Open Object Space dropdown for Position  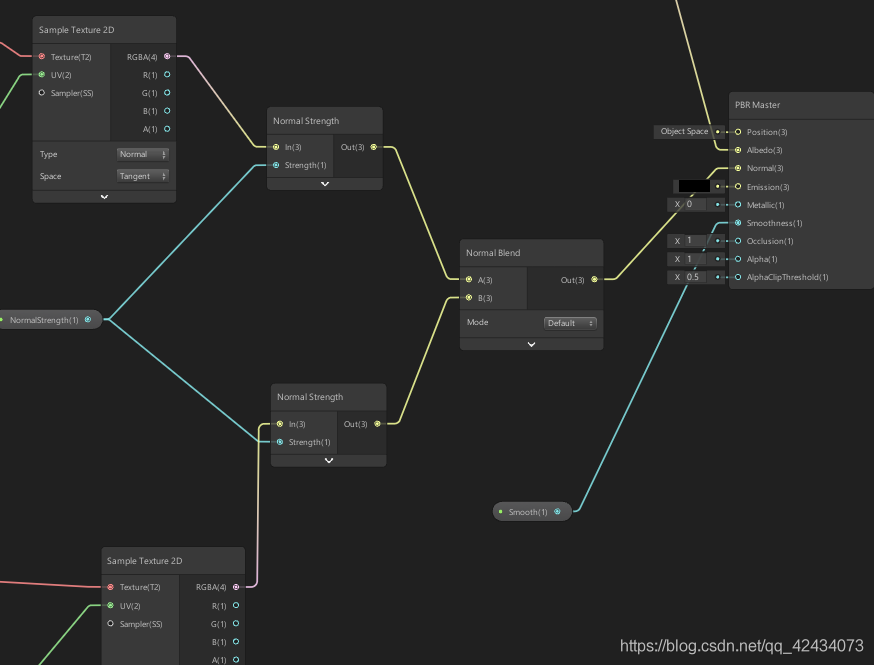[x=684, y=132]
